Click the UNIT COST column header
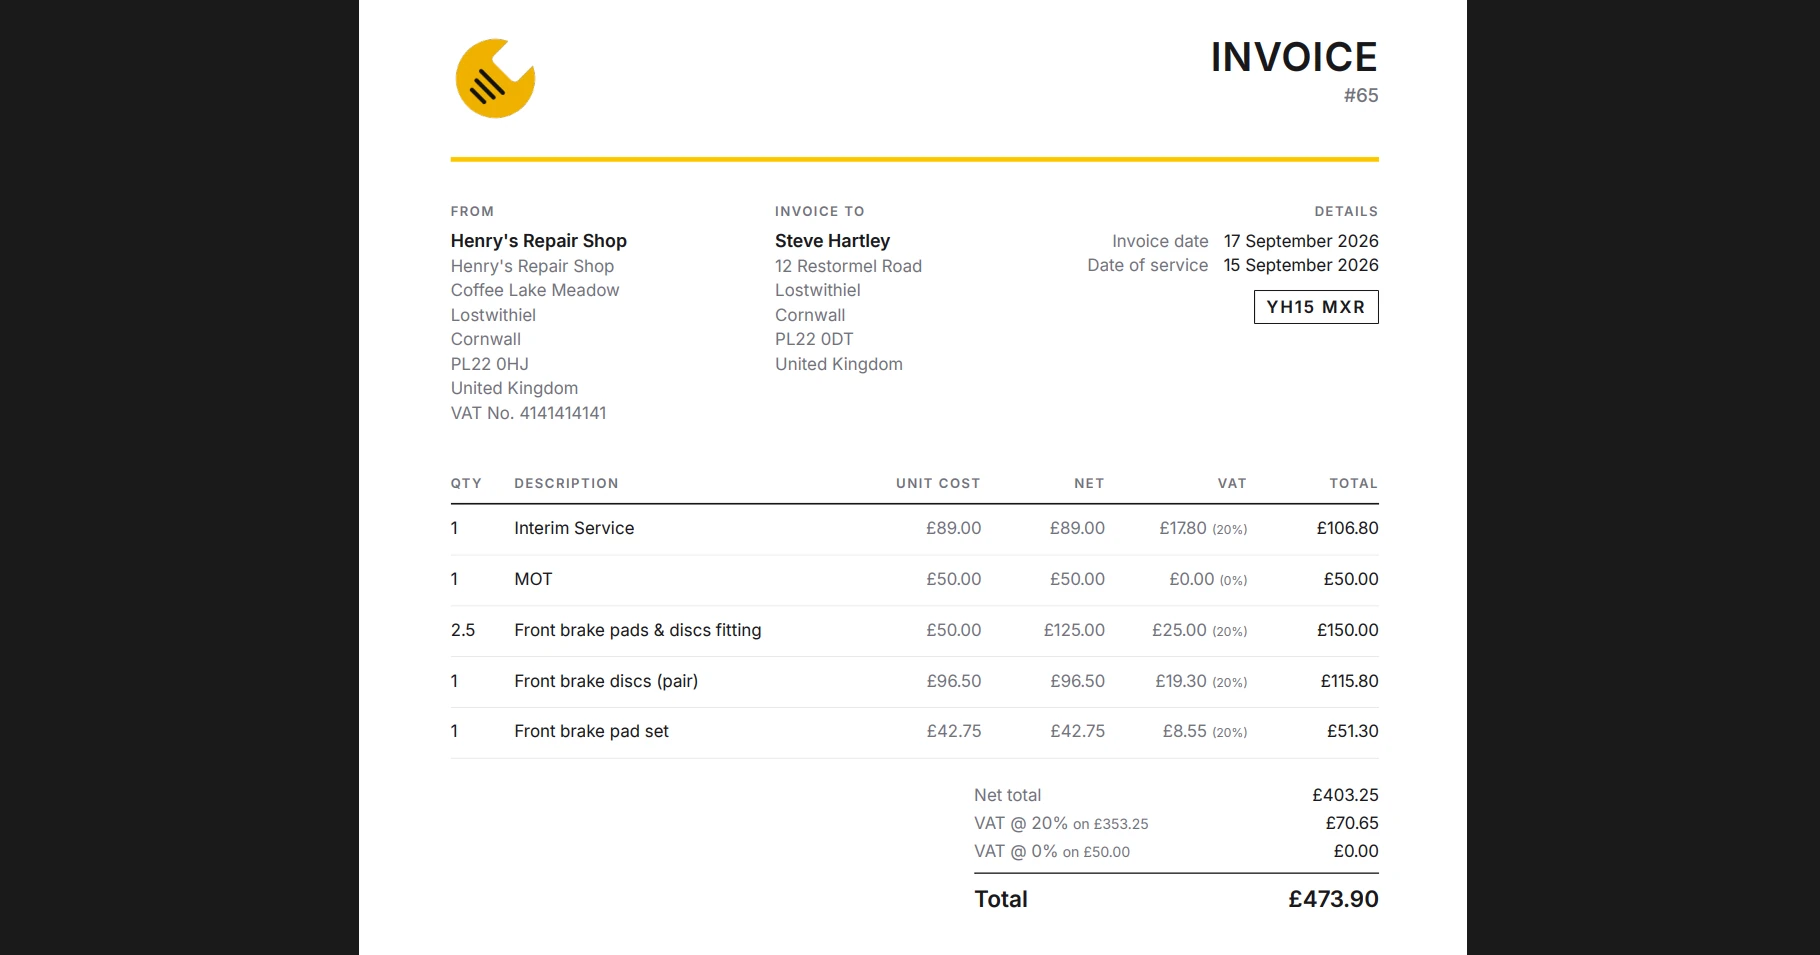 tap(938, 483)
